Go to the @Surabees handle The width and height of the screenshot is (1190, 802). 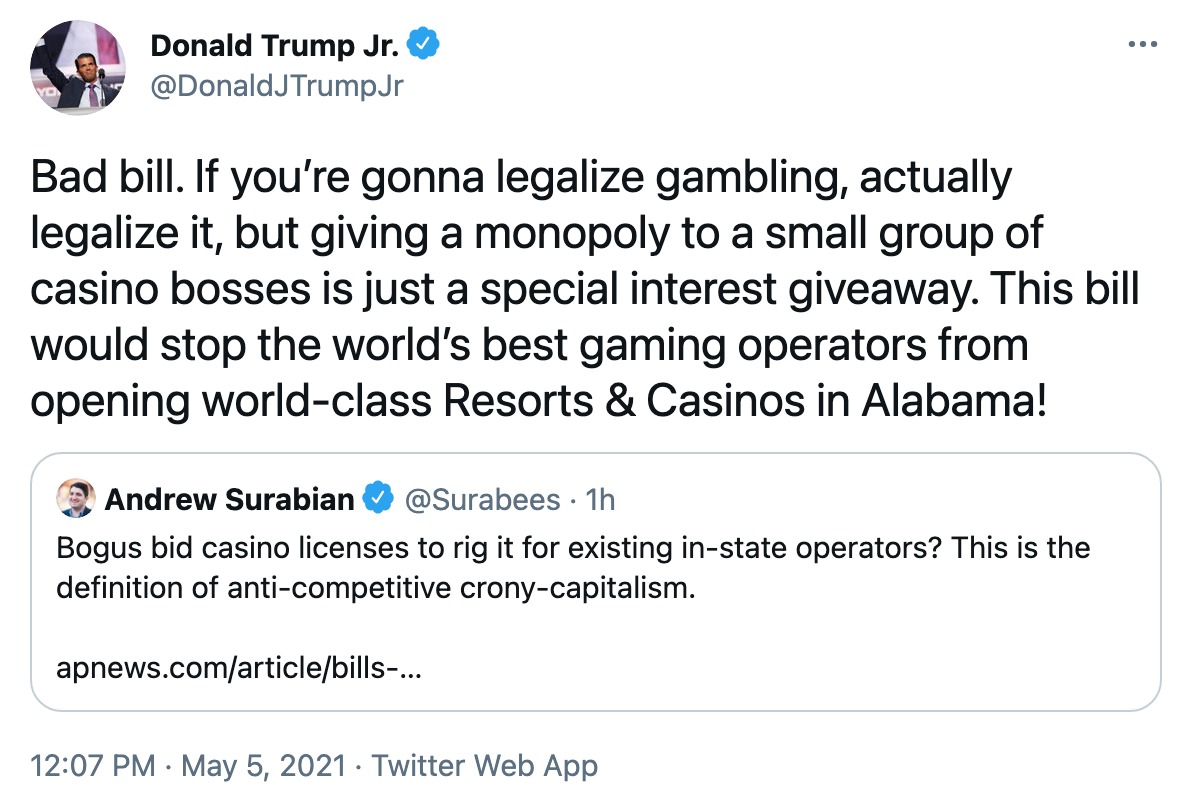pyautogui.click(x=481, y=499)
